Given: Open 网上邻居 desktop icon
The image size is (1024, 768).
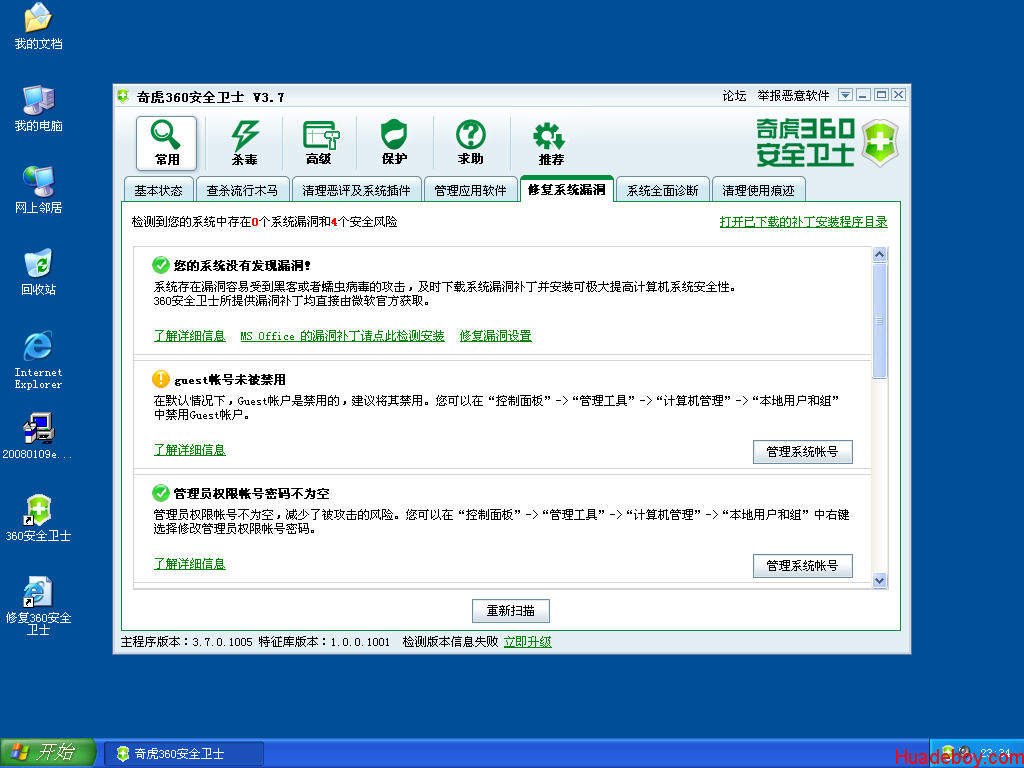Looking at the screenshot, I should 38,190.
